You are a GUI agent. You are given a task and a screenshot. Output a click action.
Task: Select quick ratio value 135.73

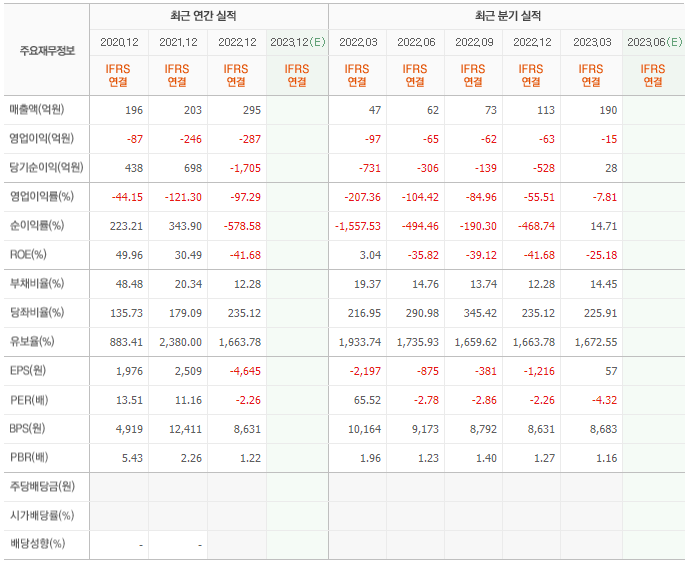(126, 313)
